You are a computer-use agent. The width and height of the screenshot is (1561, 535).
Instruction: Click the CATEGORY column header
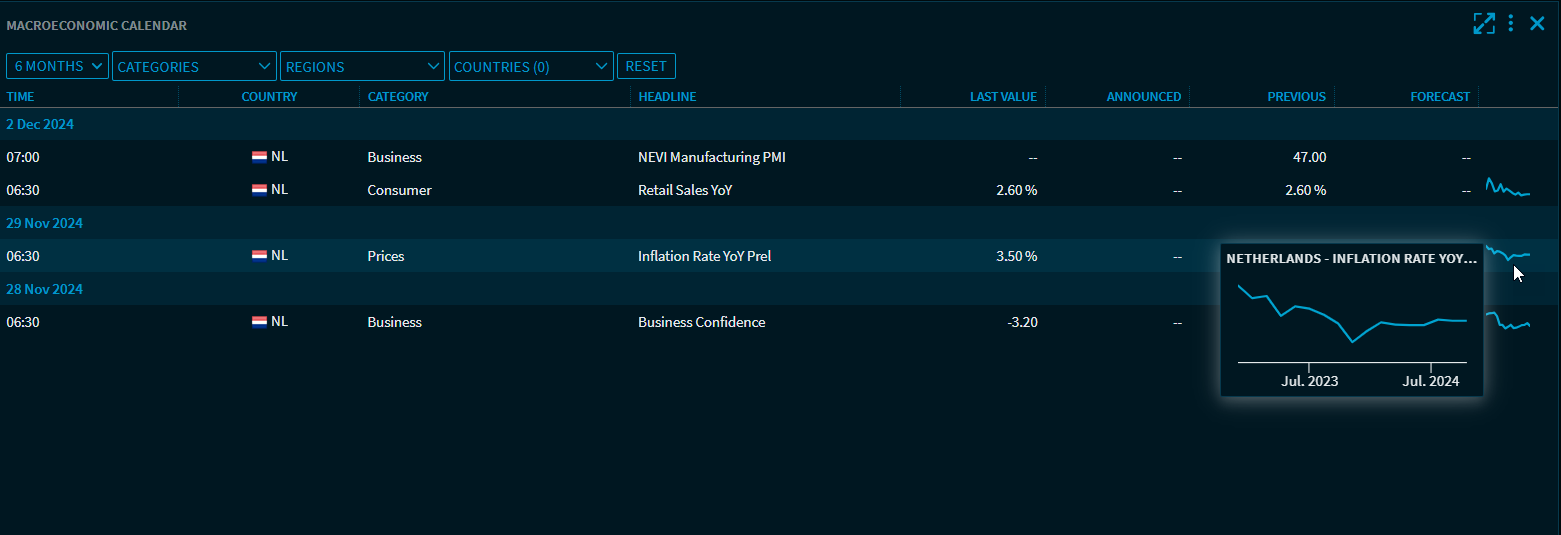pyautogui.click(x=398, y=97)
